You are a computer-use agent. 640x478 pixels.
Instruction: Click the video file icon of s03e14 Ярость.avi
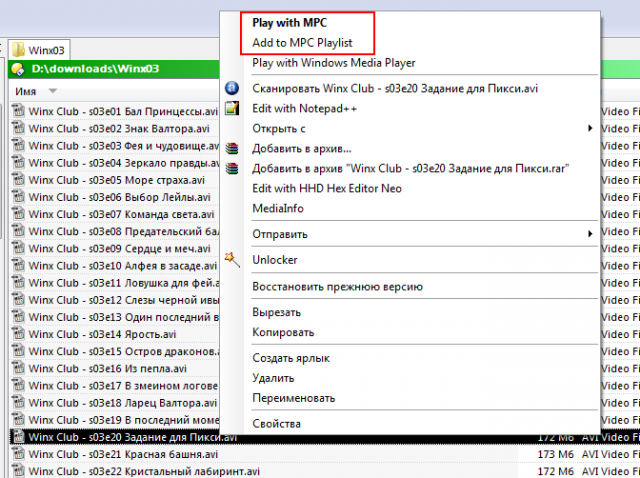pyautogui.click(x=18, y=334)
